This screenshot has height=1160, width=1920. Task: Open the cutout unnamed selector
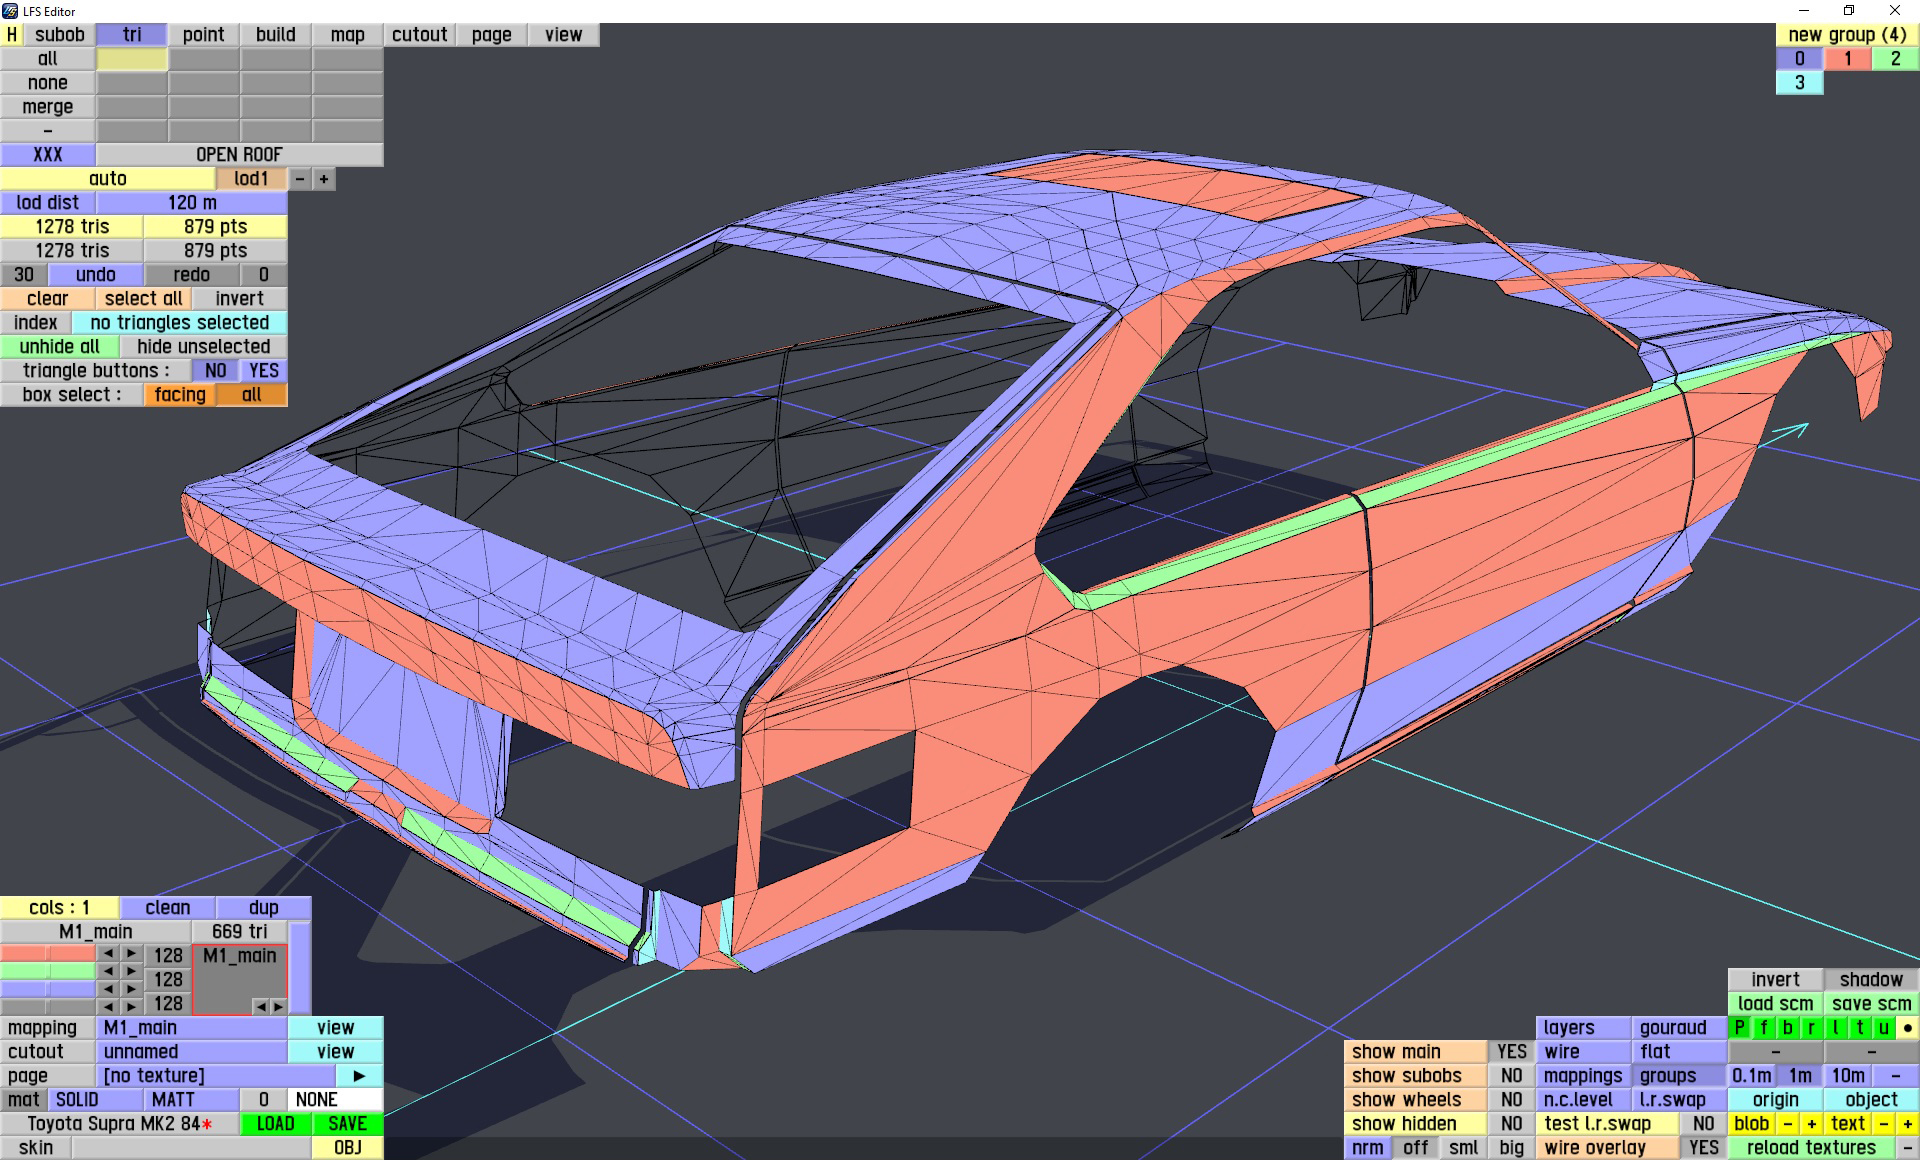[x=192, y=1051]
